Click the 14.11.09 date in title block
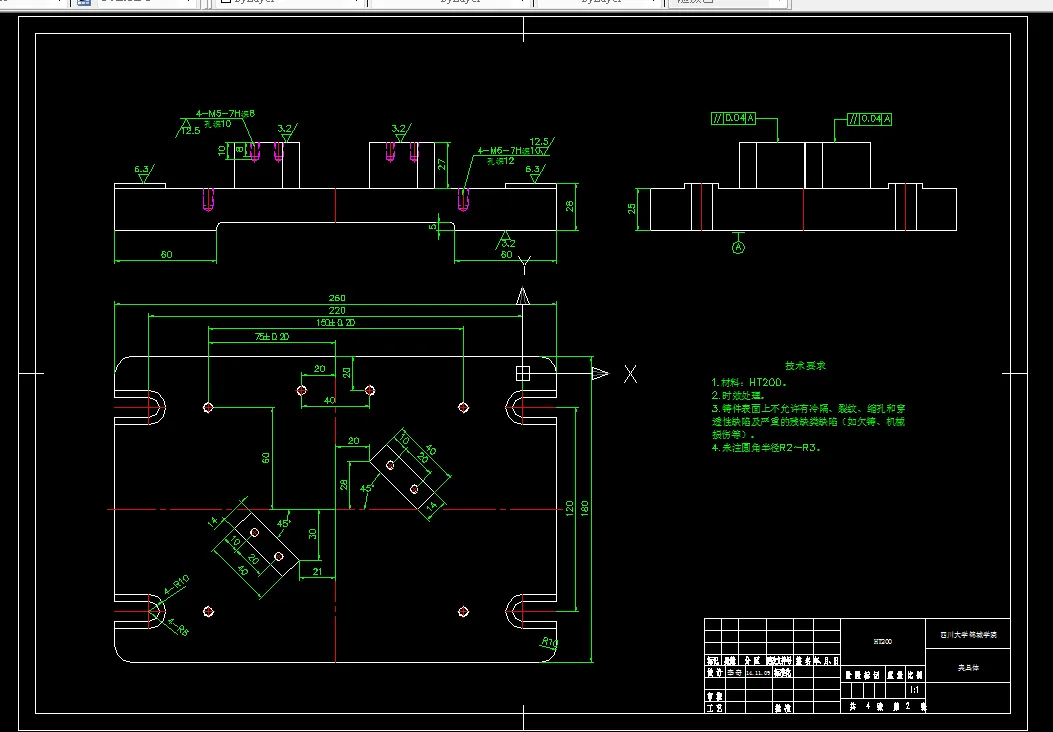Screen dimensions: 1053x732 coord(758,672)
